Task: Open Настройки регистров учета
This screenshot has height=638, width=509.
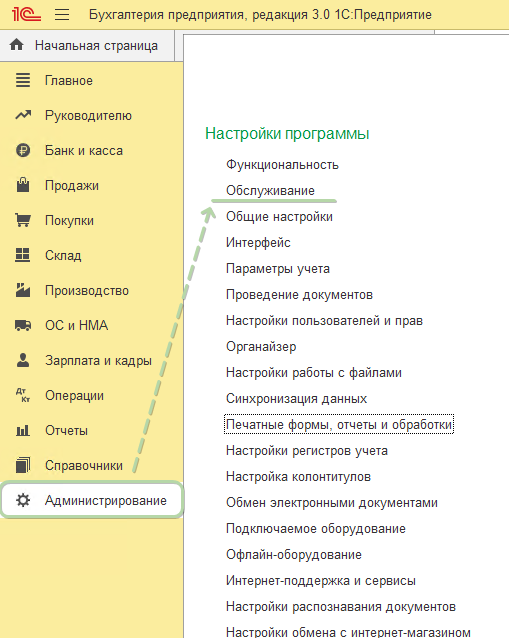Action: click(306, 451)
